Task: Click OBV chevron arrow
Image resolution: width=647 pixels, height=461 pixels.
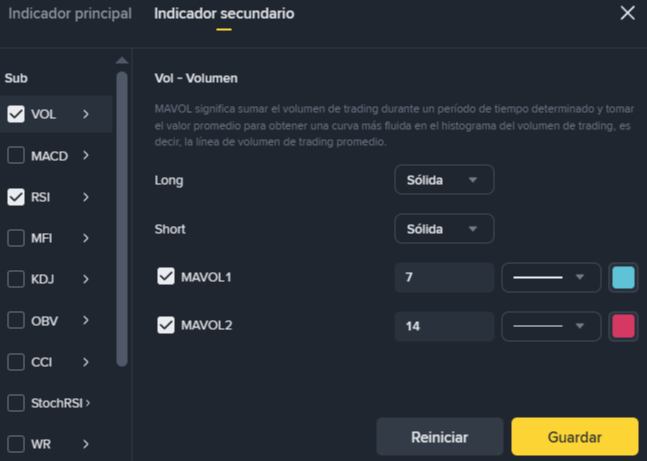Action: (86, 320)
